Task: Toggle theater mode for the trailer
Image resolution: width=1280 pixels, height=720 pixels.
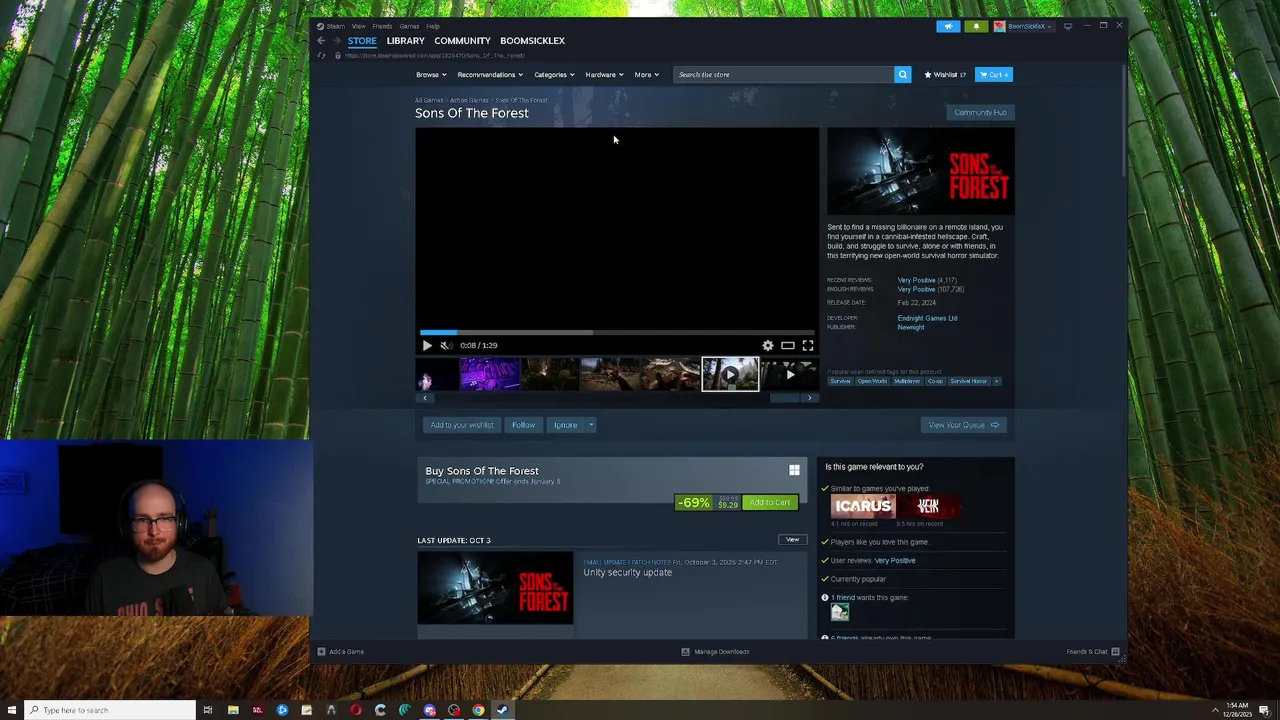Action: pyautogui.click(x=788, y=345)
